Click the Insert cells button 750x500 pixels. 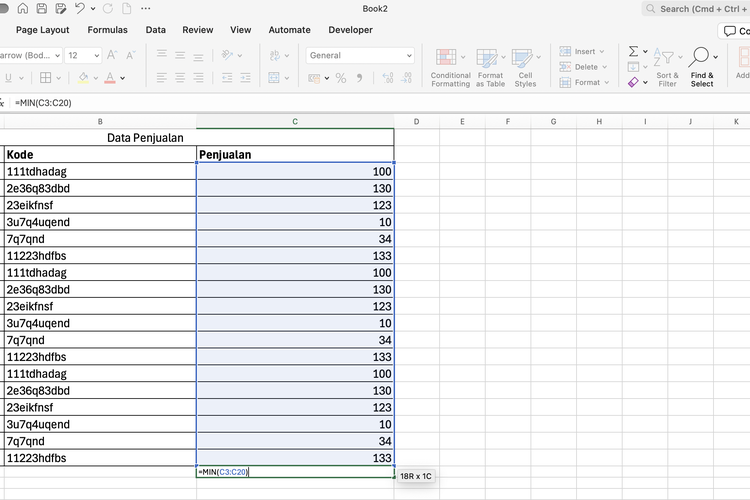click(x=580, y=52)
